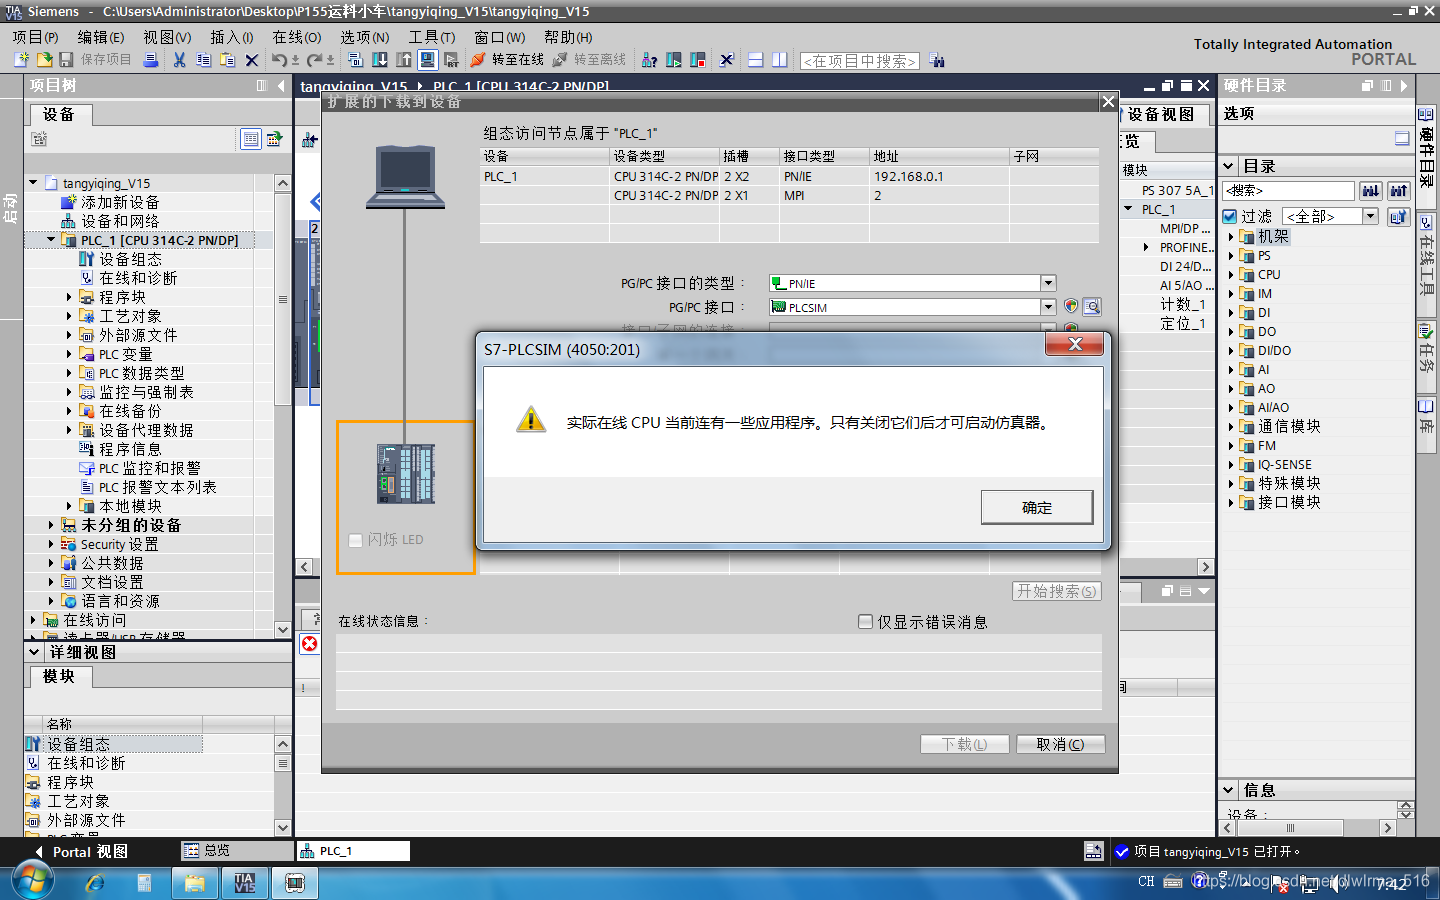The image size is (1440, 900).
Task: Open Internet Explorer from the taskbar
Action: (x=95, y=883)
